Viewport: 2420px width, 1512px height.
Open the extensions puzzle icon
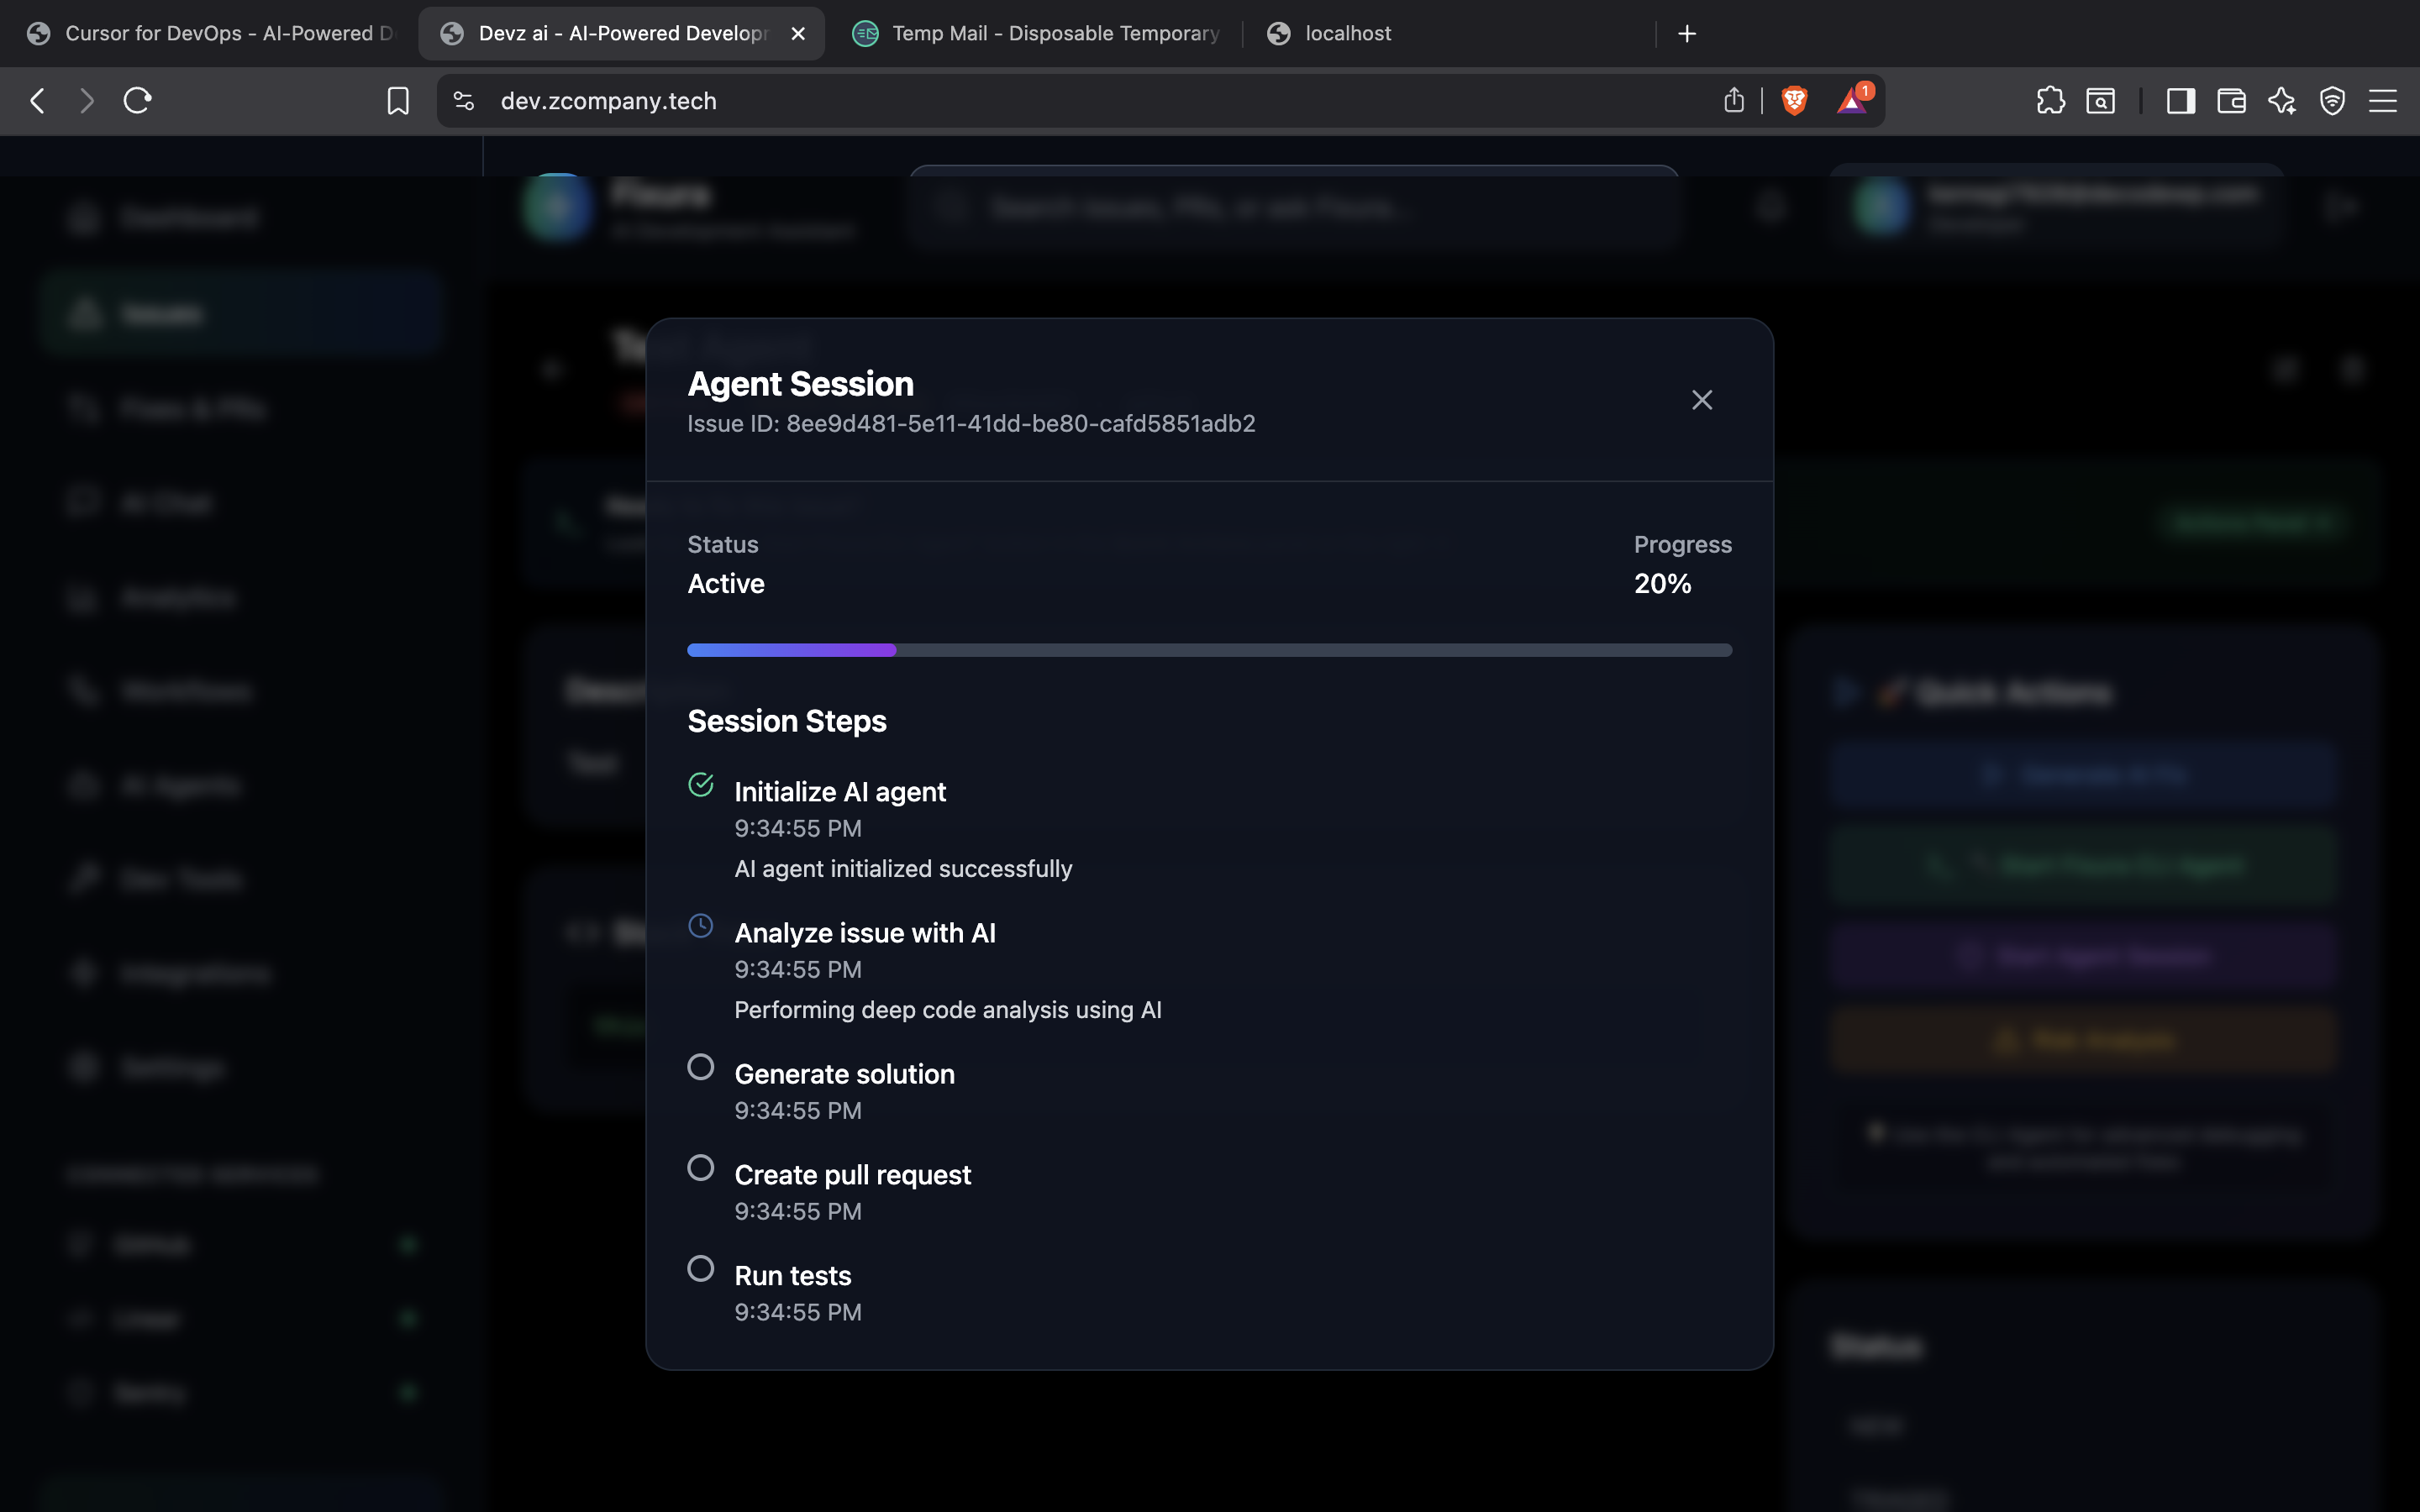click(x=2050, y=100)
